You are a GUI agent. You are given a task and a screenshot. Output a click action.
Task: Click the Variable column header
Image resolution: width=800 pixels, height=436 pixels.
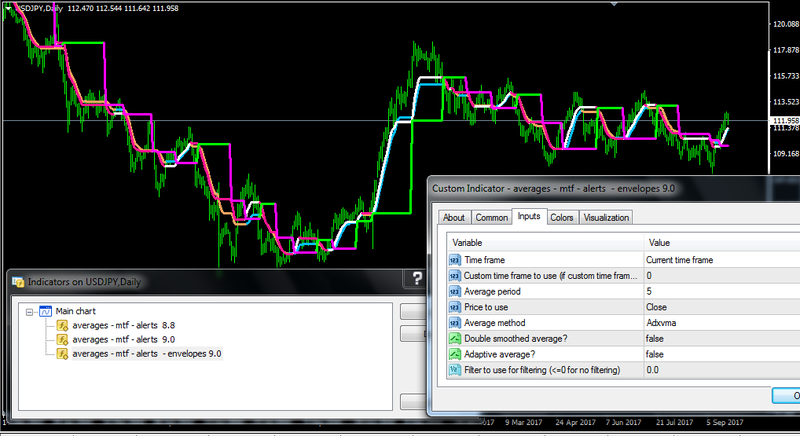pos(545,243)
